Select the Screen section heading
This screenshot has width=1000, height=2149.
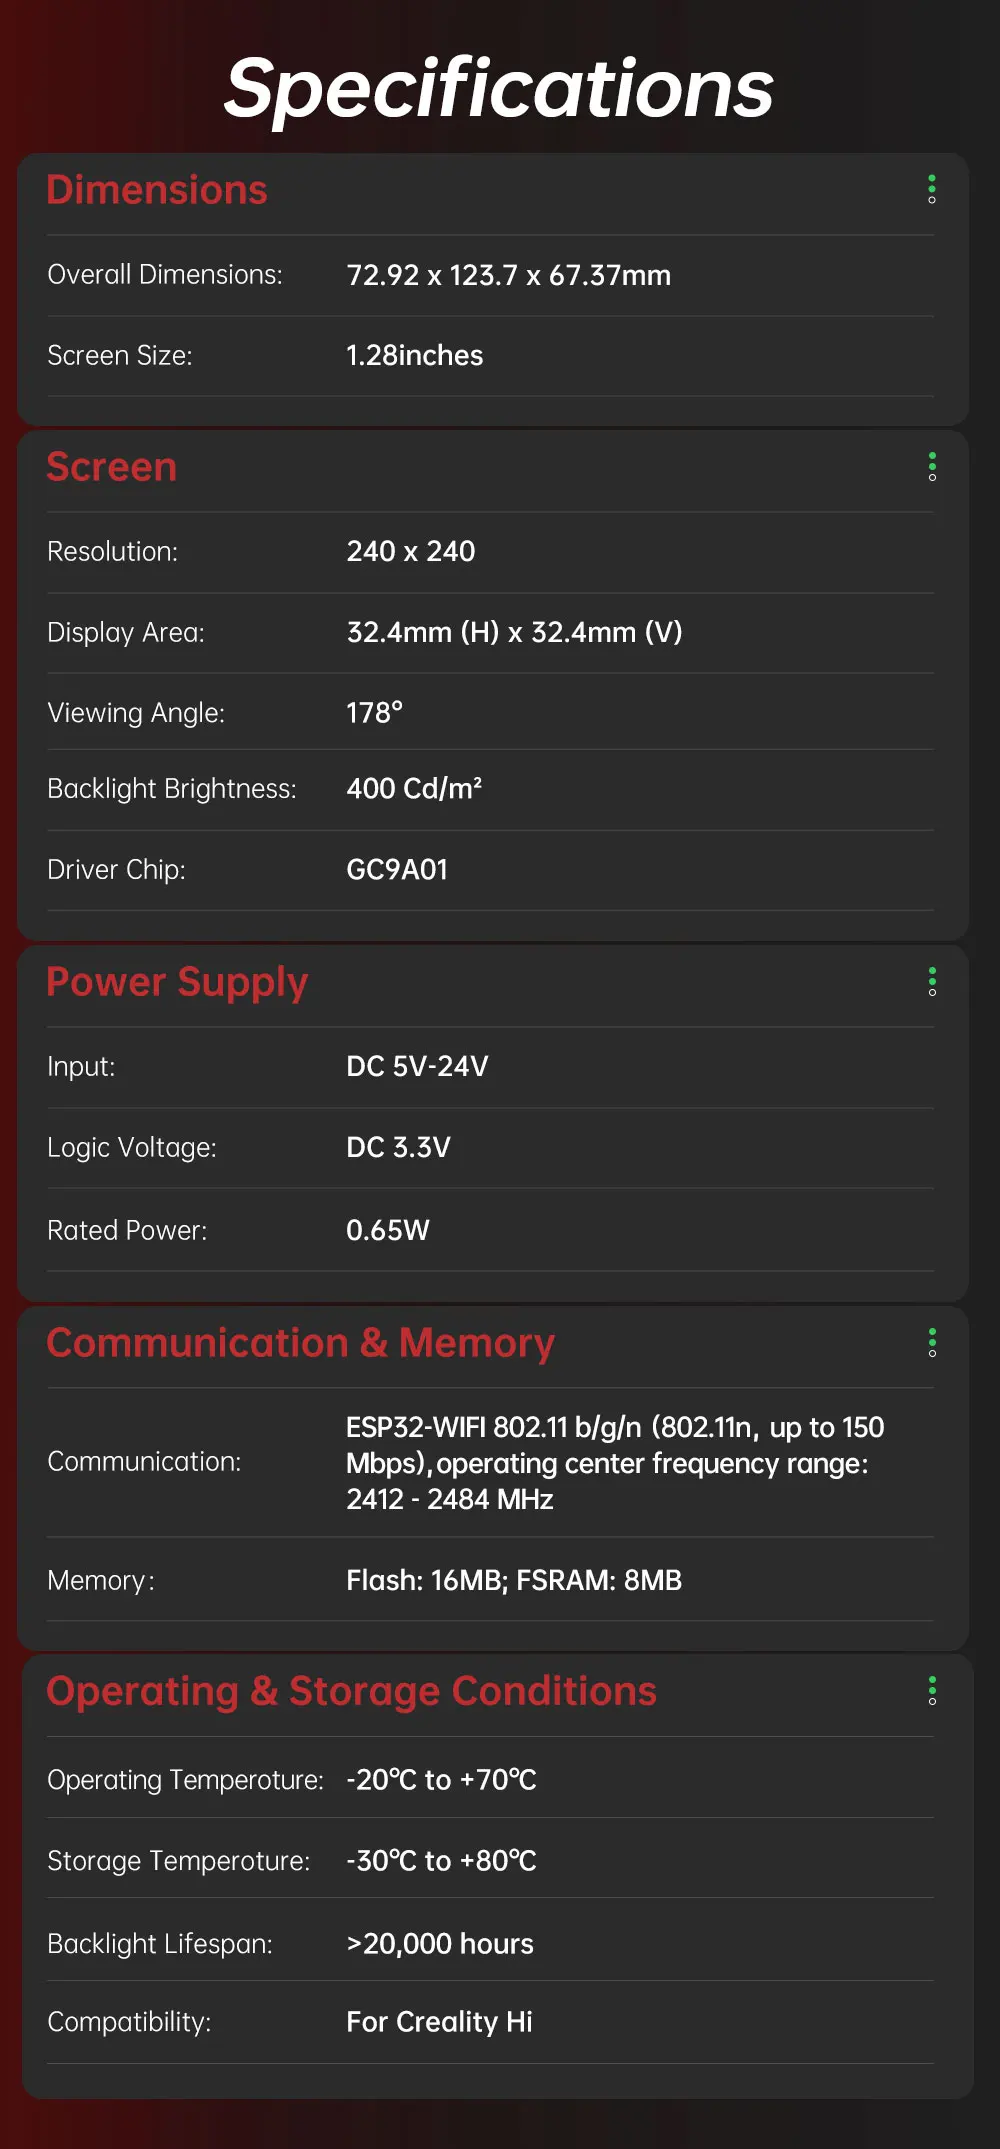112,467
